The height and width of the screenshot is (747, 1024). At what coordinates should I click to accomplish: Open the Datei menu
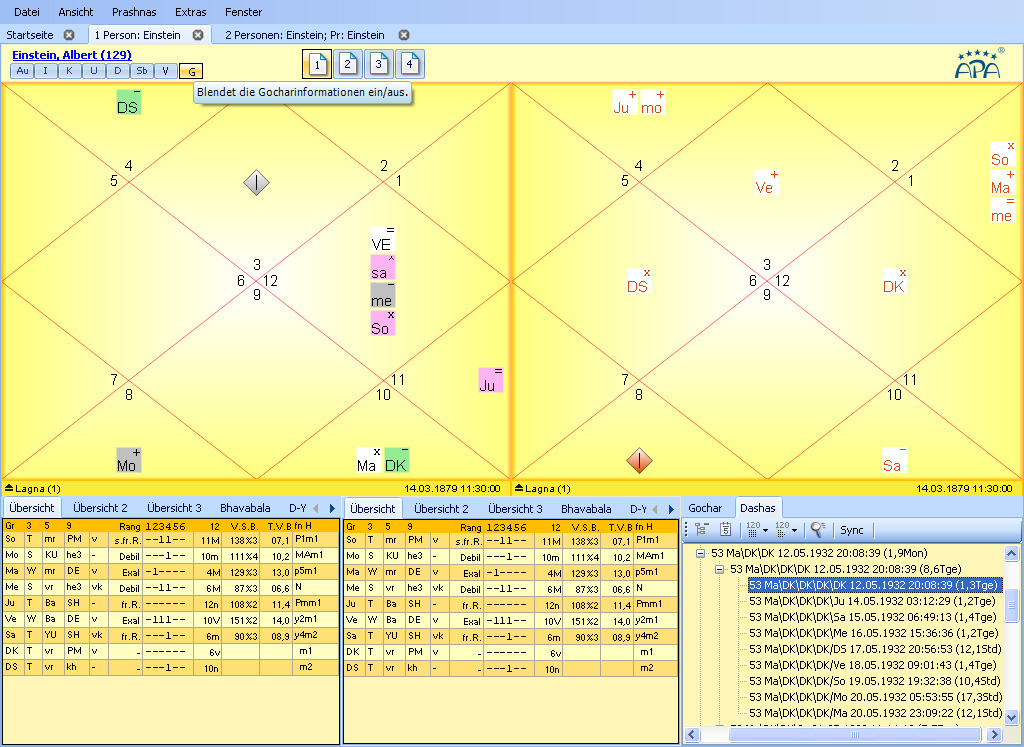[27, 12]
